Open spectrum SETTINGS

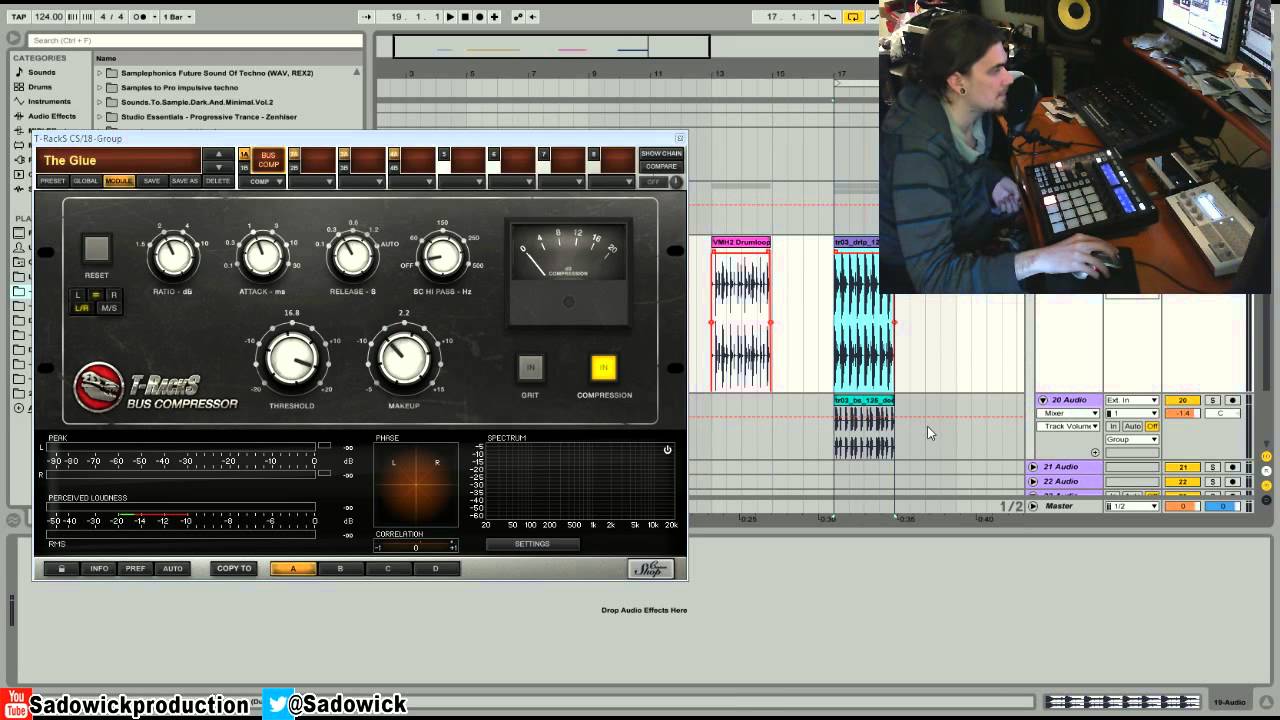532,544
